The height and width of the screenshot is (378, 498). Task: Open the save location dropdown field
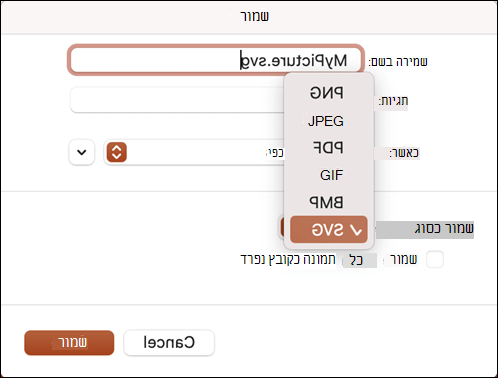pos(194,152)
